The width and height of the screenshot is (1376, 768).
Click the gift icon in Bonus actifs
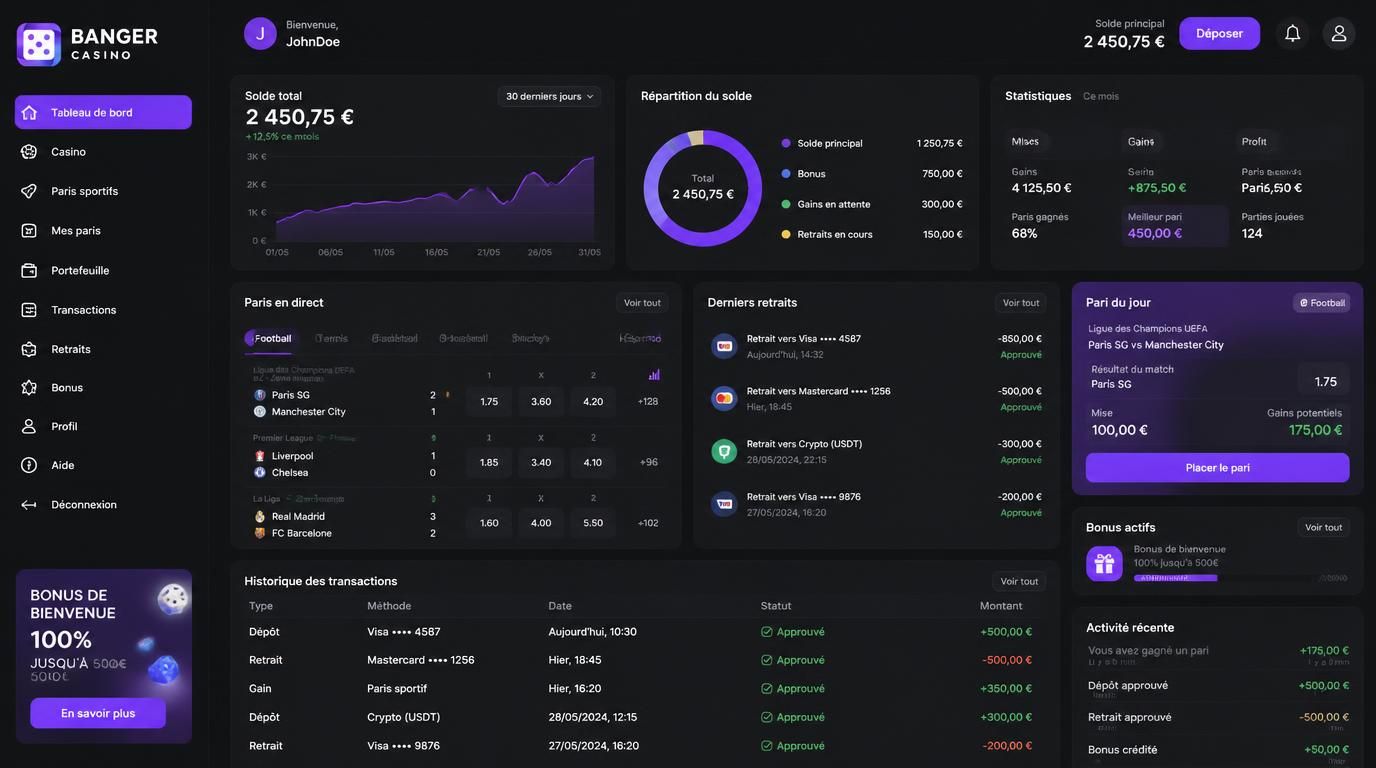pos(1104,564)
